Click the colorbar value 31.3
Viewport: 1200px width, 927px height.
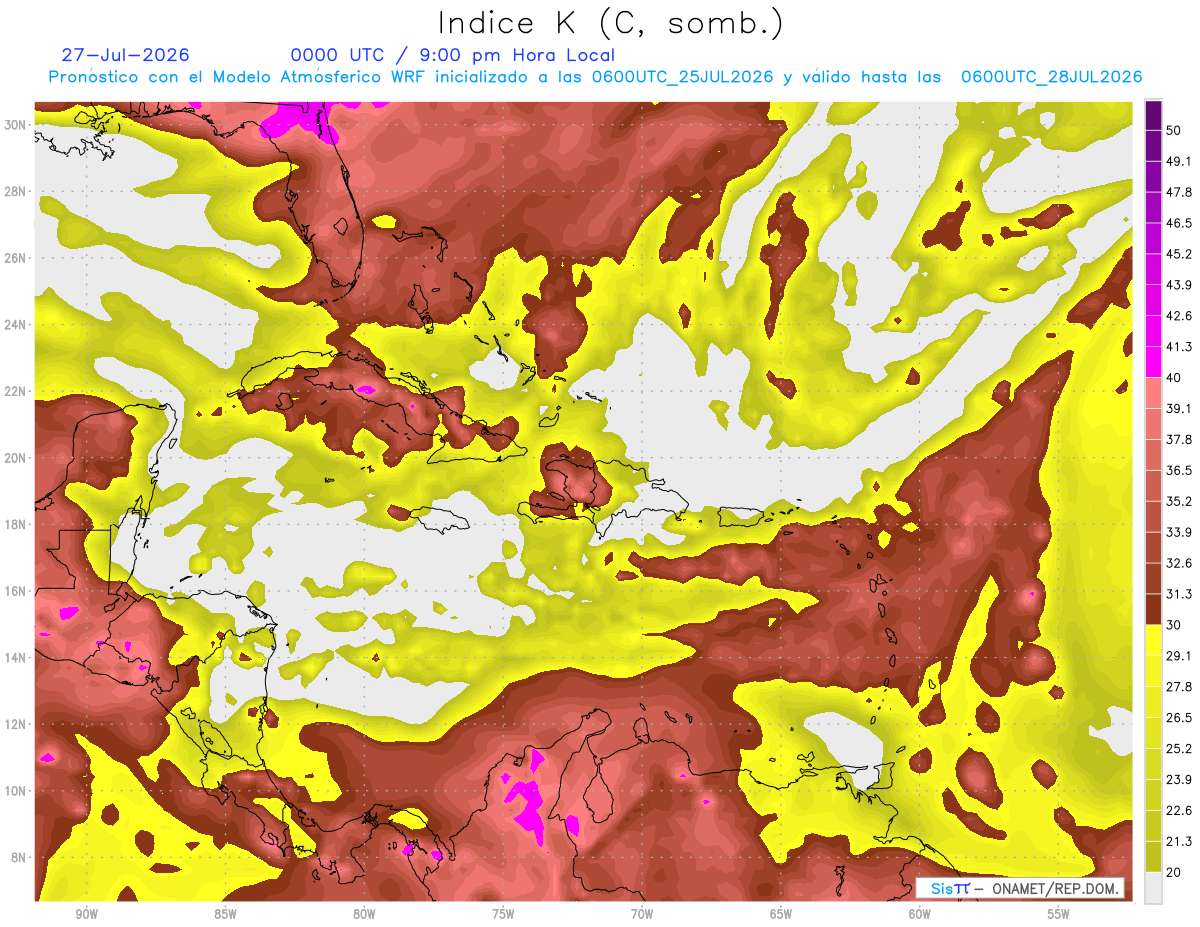click(x=1179, y=594)
